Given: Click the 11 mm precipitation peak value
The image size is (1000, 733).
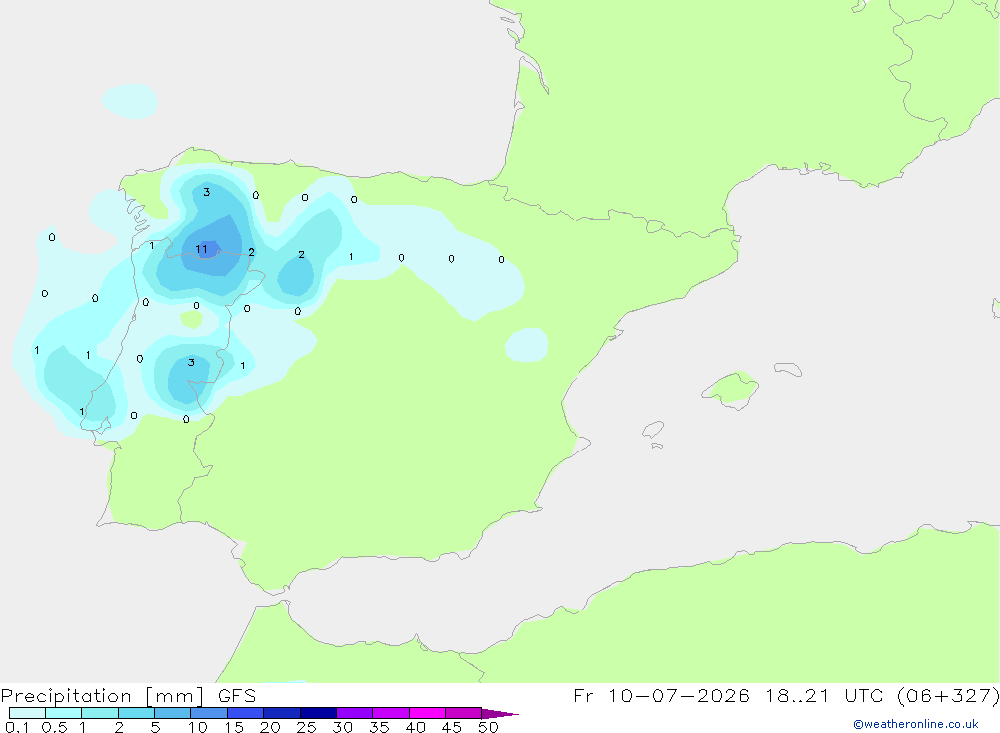Looking at the screenshot, I should pos(202,249).
